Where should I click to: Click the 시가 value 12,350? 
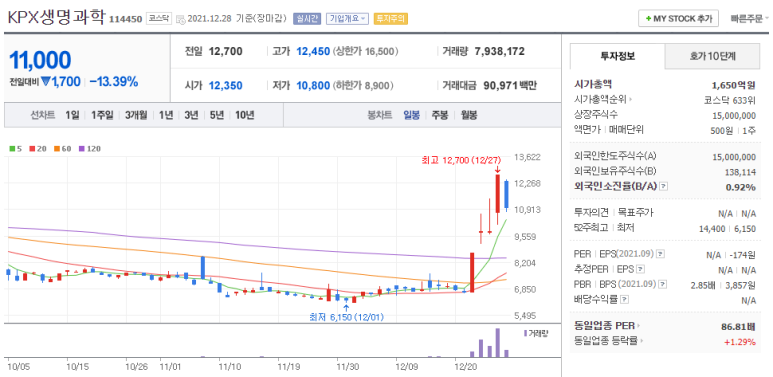pyautogui.click(x=225, y=86)
